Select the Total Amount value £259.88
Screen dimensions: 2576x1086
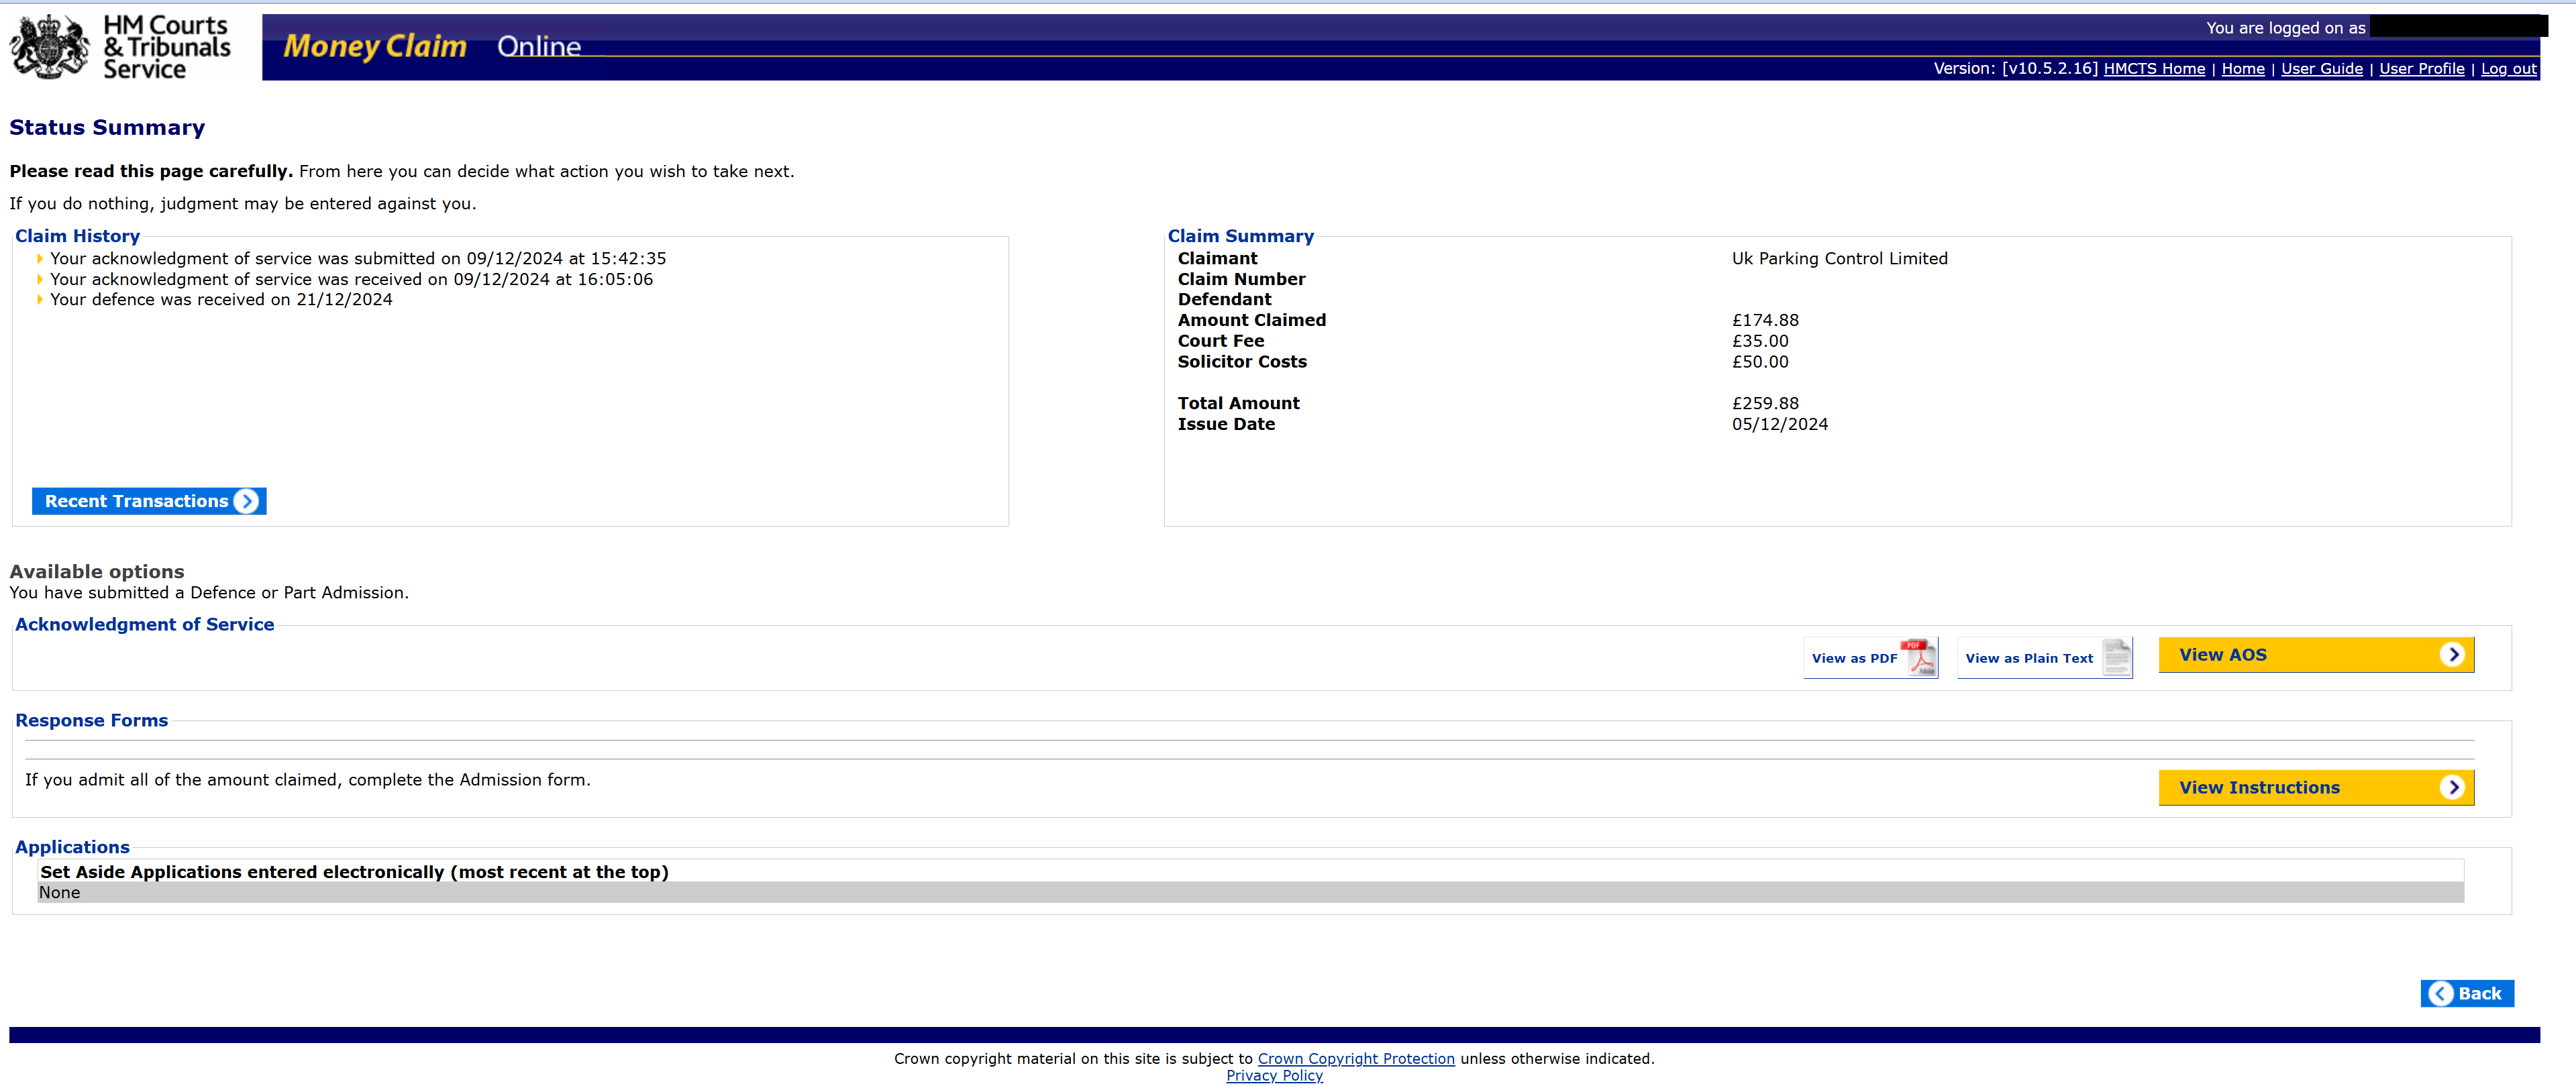pos(1765,403)
